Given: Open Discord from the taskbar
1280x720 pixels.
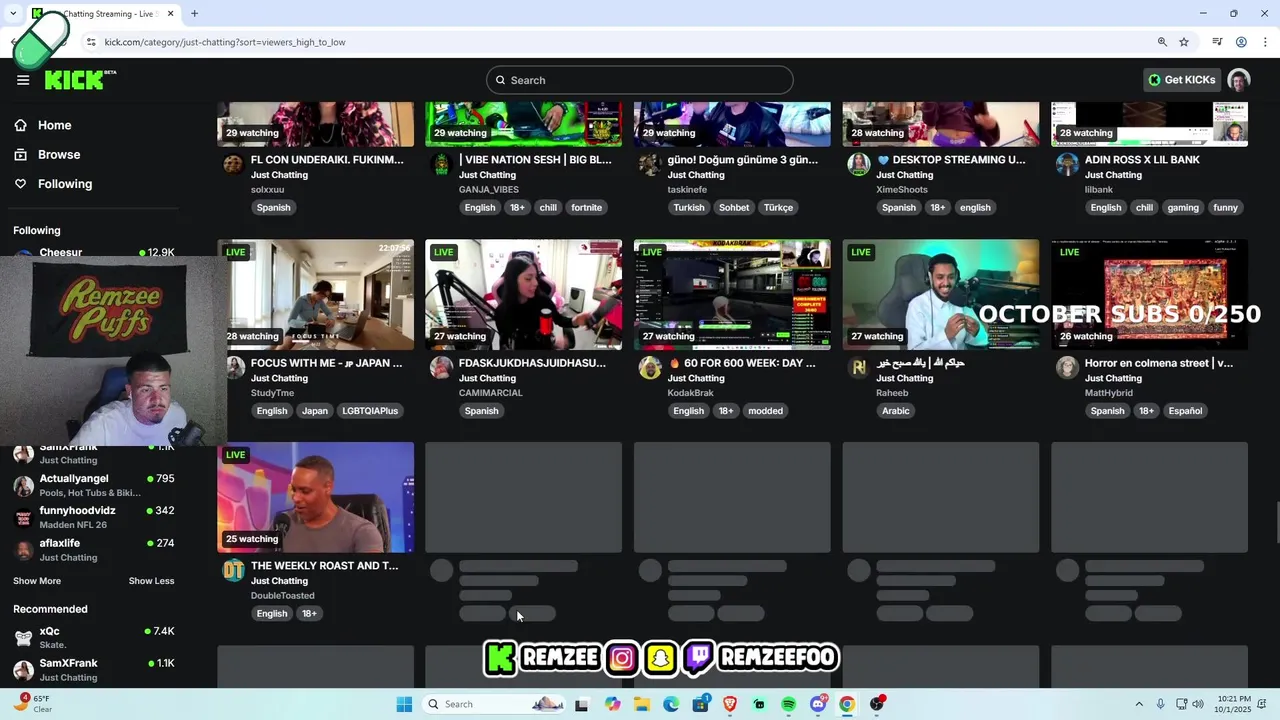Looking at the screenshot, I should pos(818,704).
